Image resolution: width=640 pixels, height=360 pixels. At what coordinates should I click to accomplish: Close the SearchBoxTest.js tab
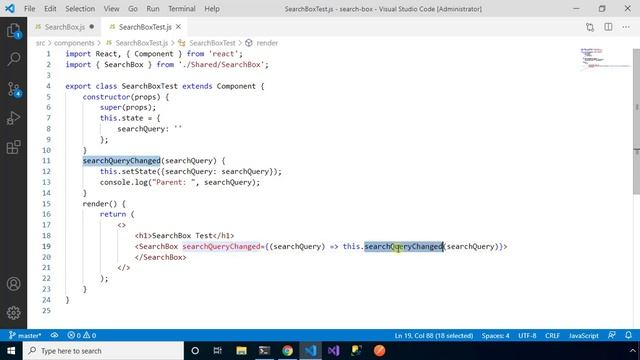pyautogui.click(x=178, y=27)
